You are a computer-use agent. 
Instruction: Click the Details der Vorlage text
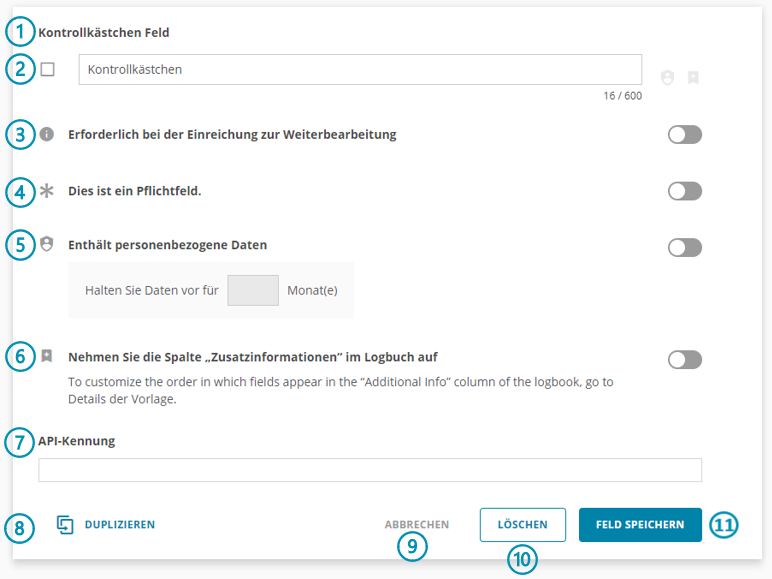pyautogui.click(x=122, y=399)
